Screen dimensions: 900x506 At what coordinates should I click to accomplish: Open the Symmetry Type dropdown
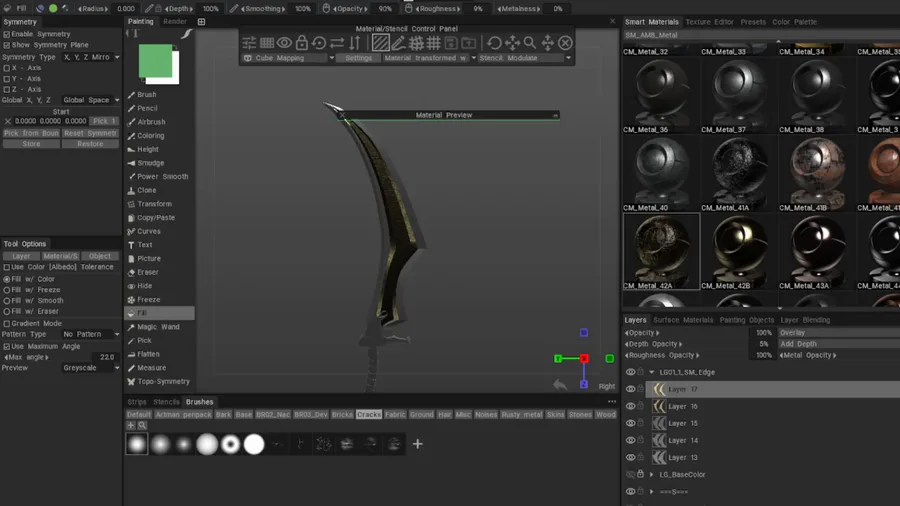point(91,57)
